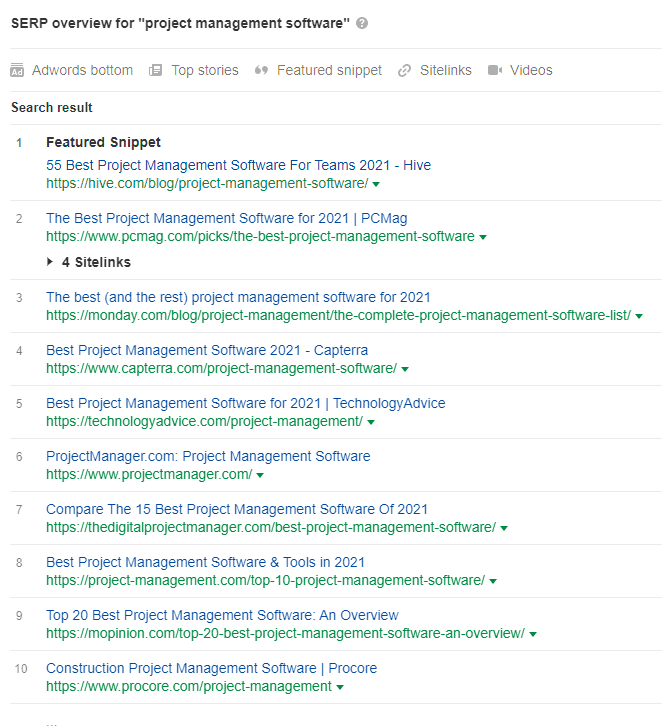
Task: Click the projectmanager.com green URL
Action: point(149,474)
